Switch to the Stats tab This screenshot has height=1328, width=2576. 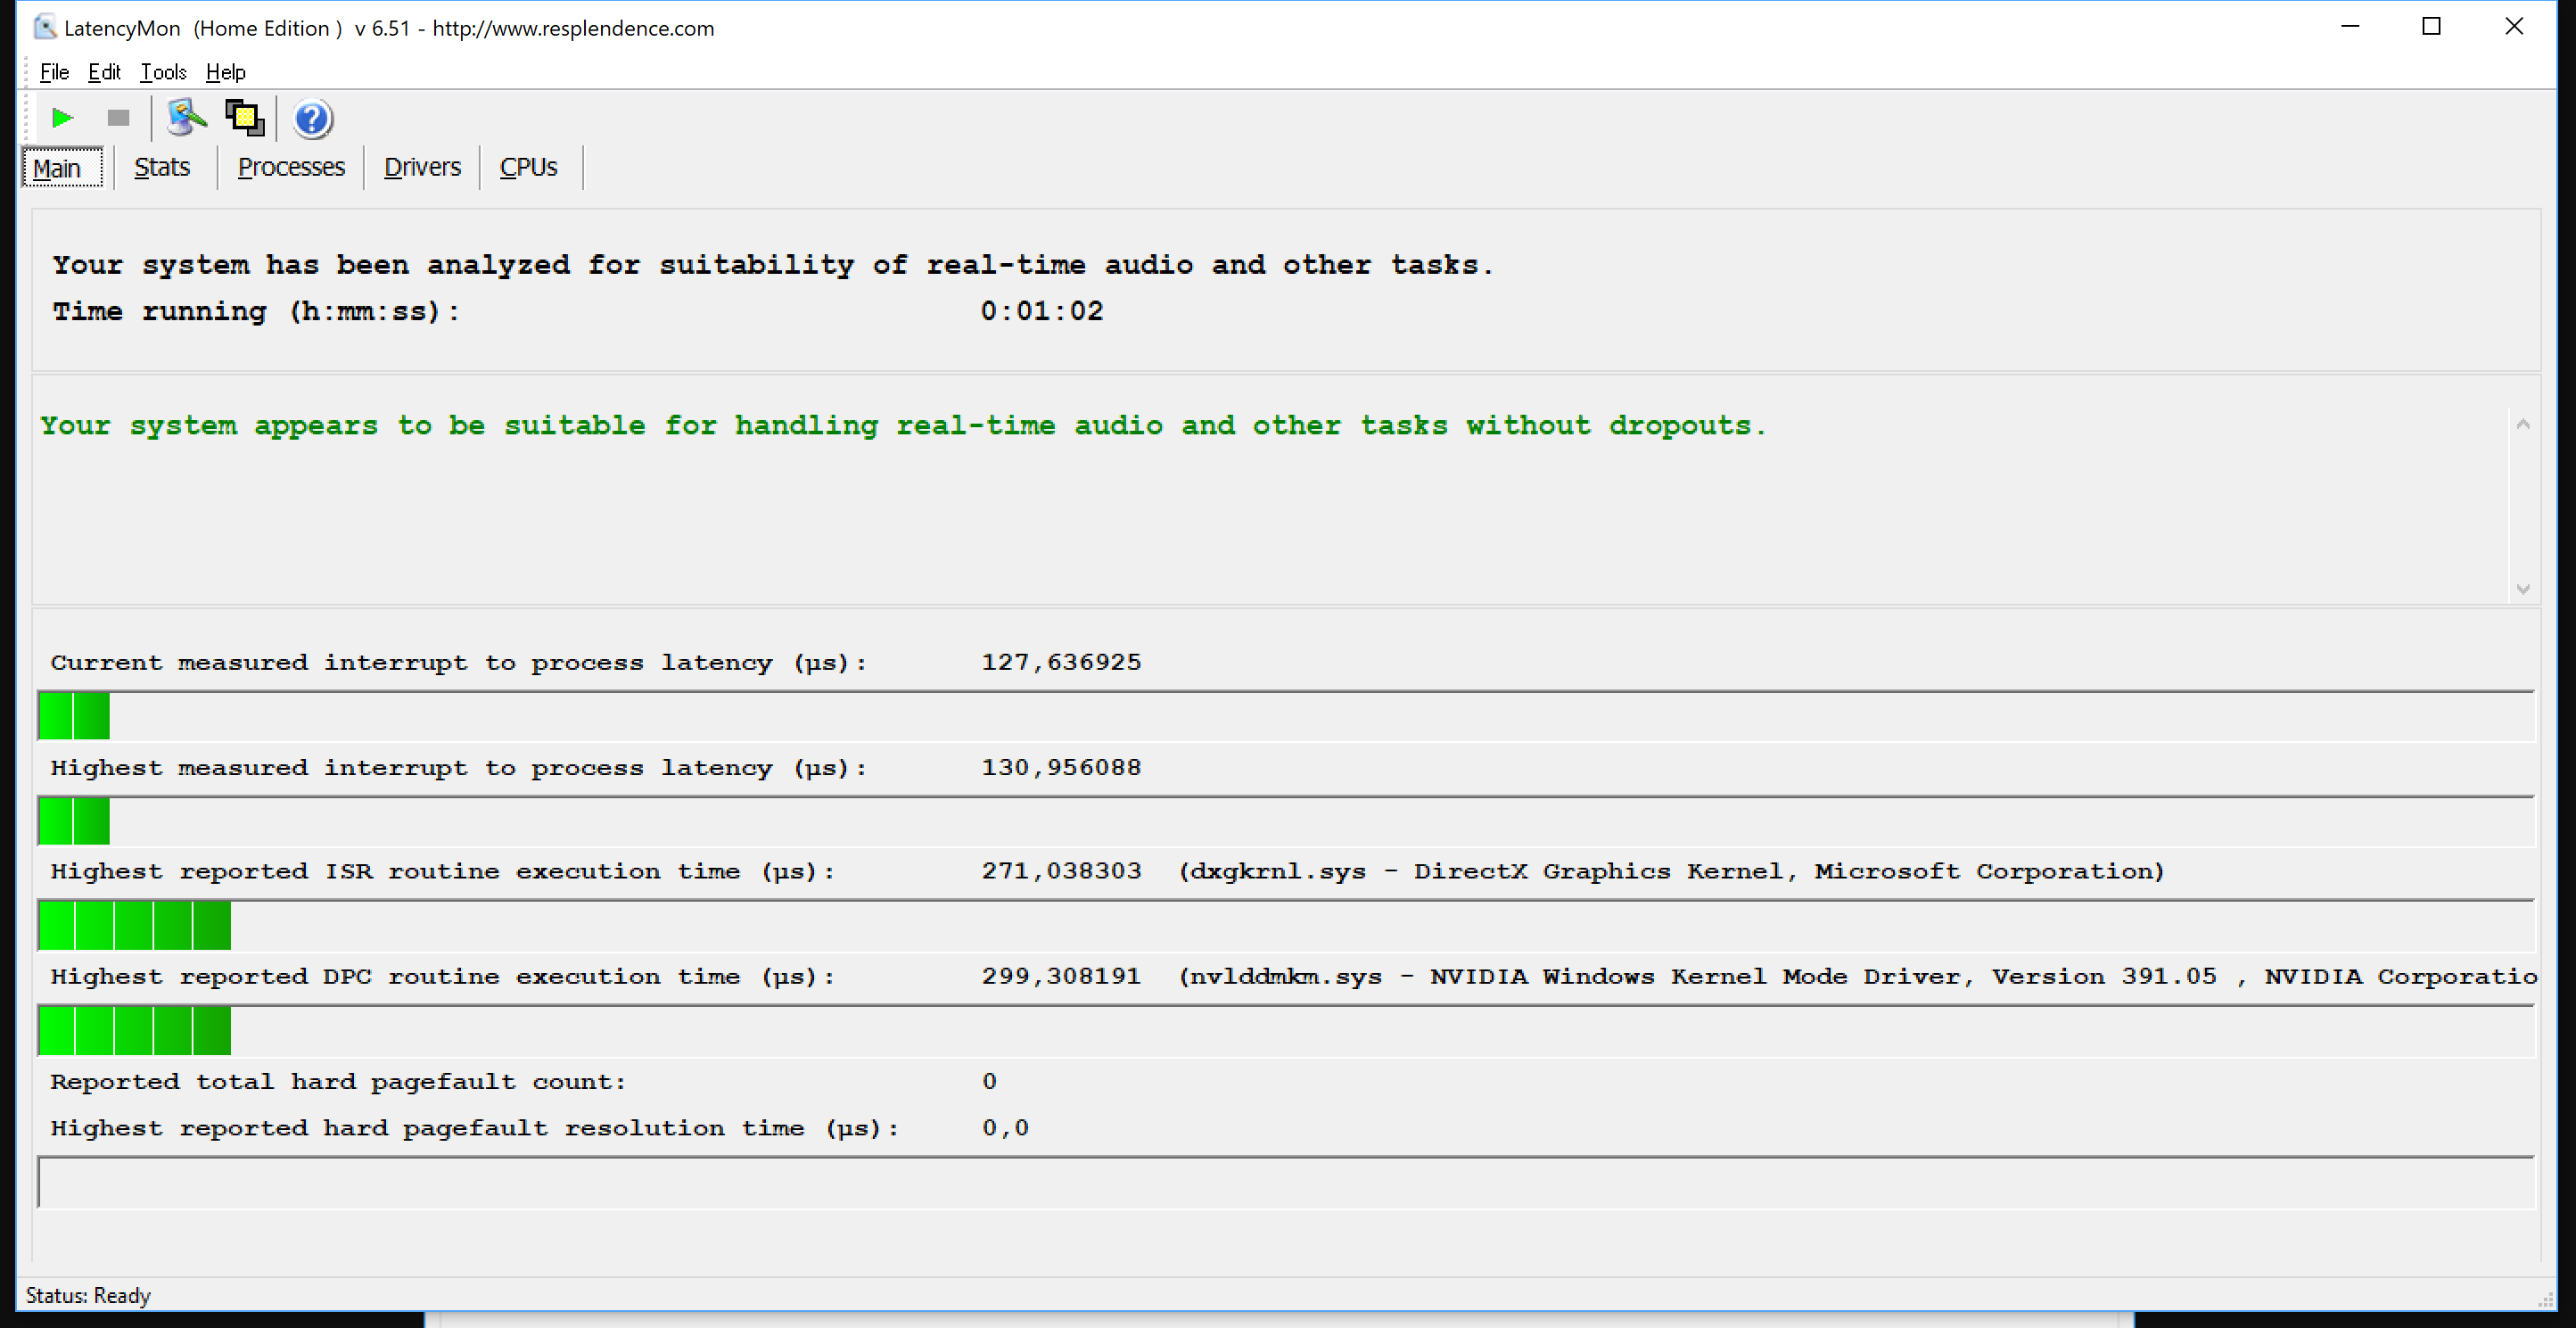click(x=162, y=167)
